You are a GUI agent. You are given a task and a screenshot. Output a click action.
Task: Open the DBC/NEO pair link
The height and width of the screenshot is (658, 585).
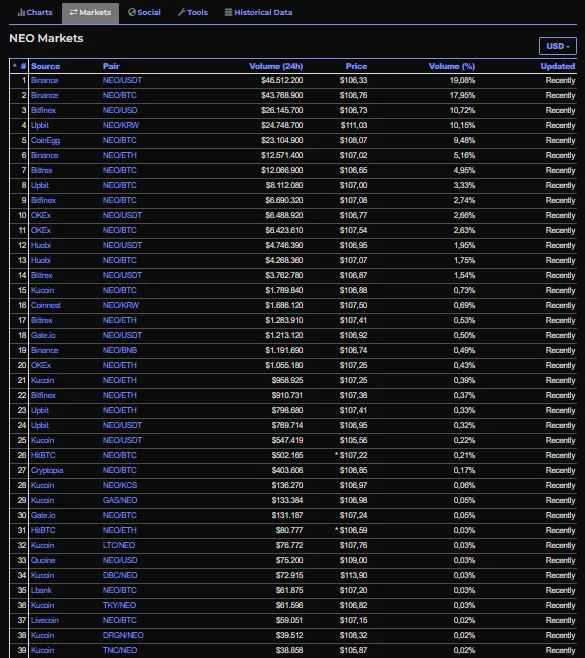pos(120,575)
